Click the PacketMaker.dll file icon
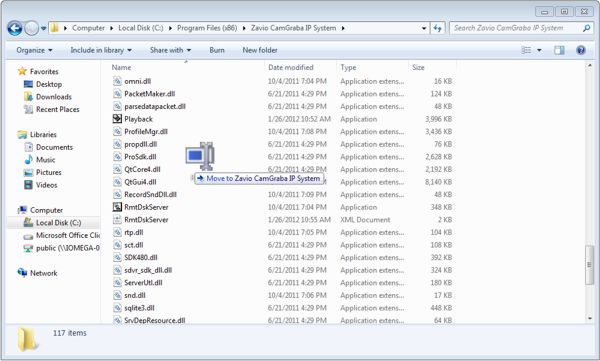Viewport: 600px width, 361px height. point(117,94)
